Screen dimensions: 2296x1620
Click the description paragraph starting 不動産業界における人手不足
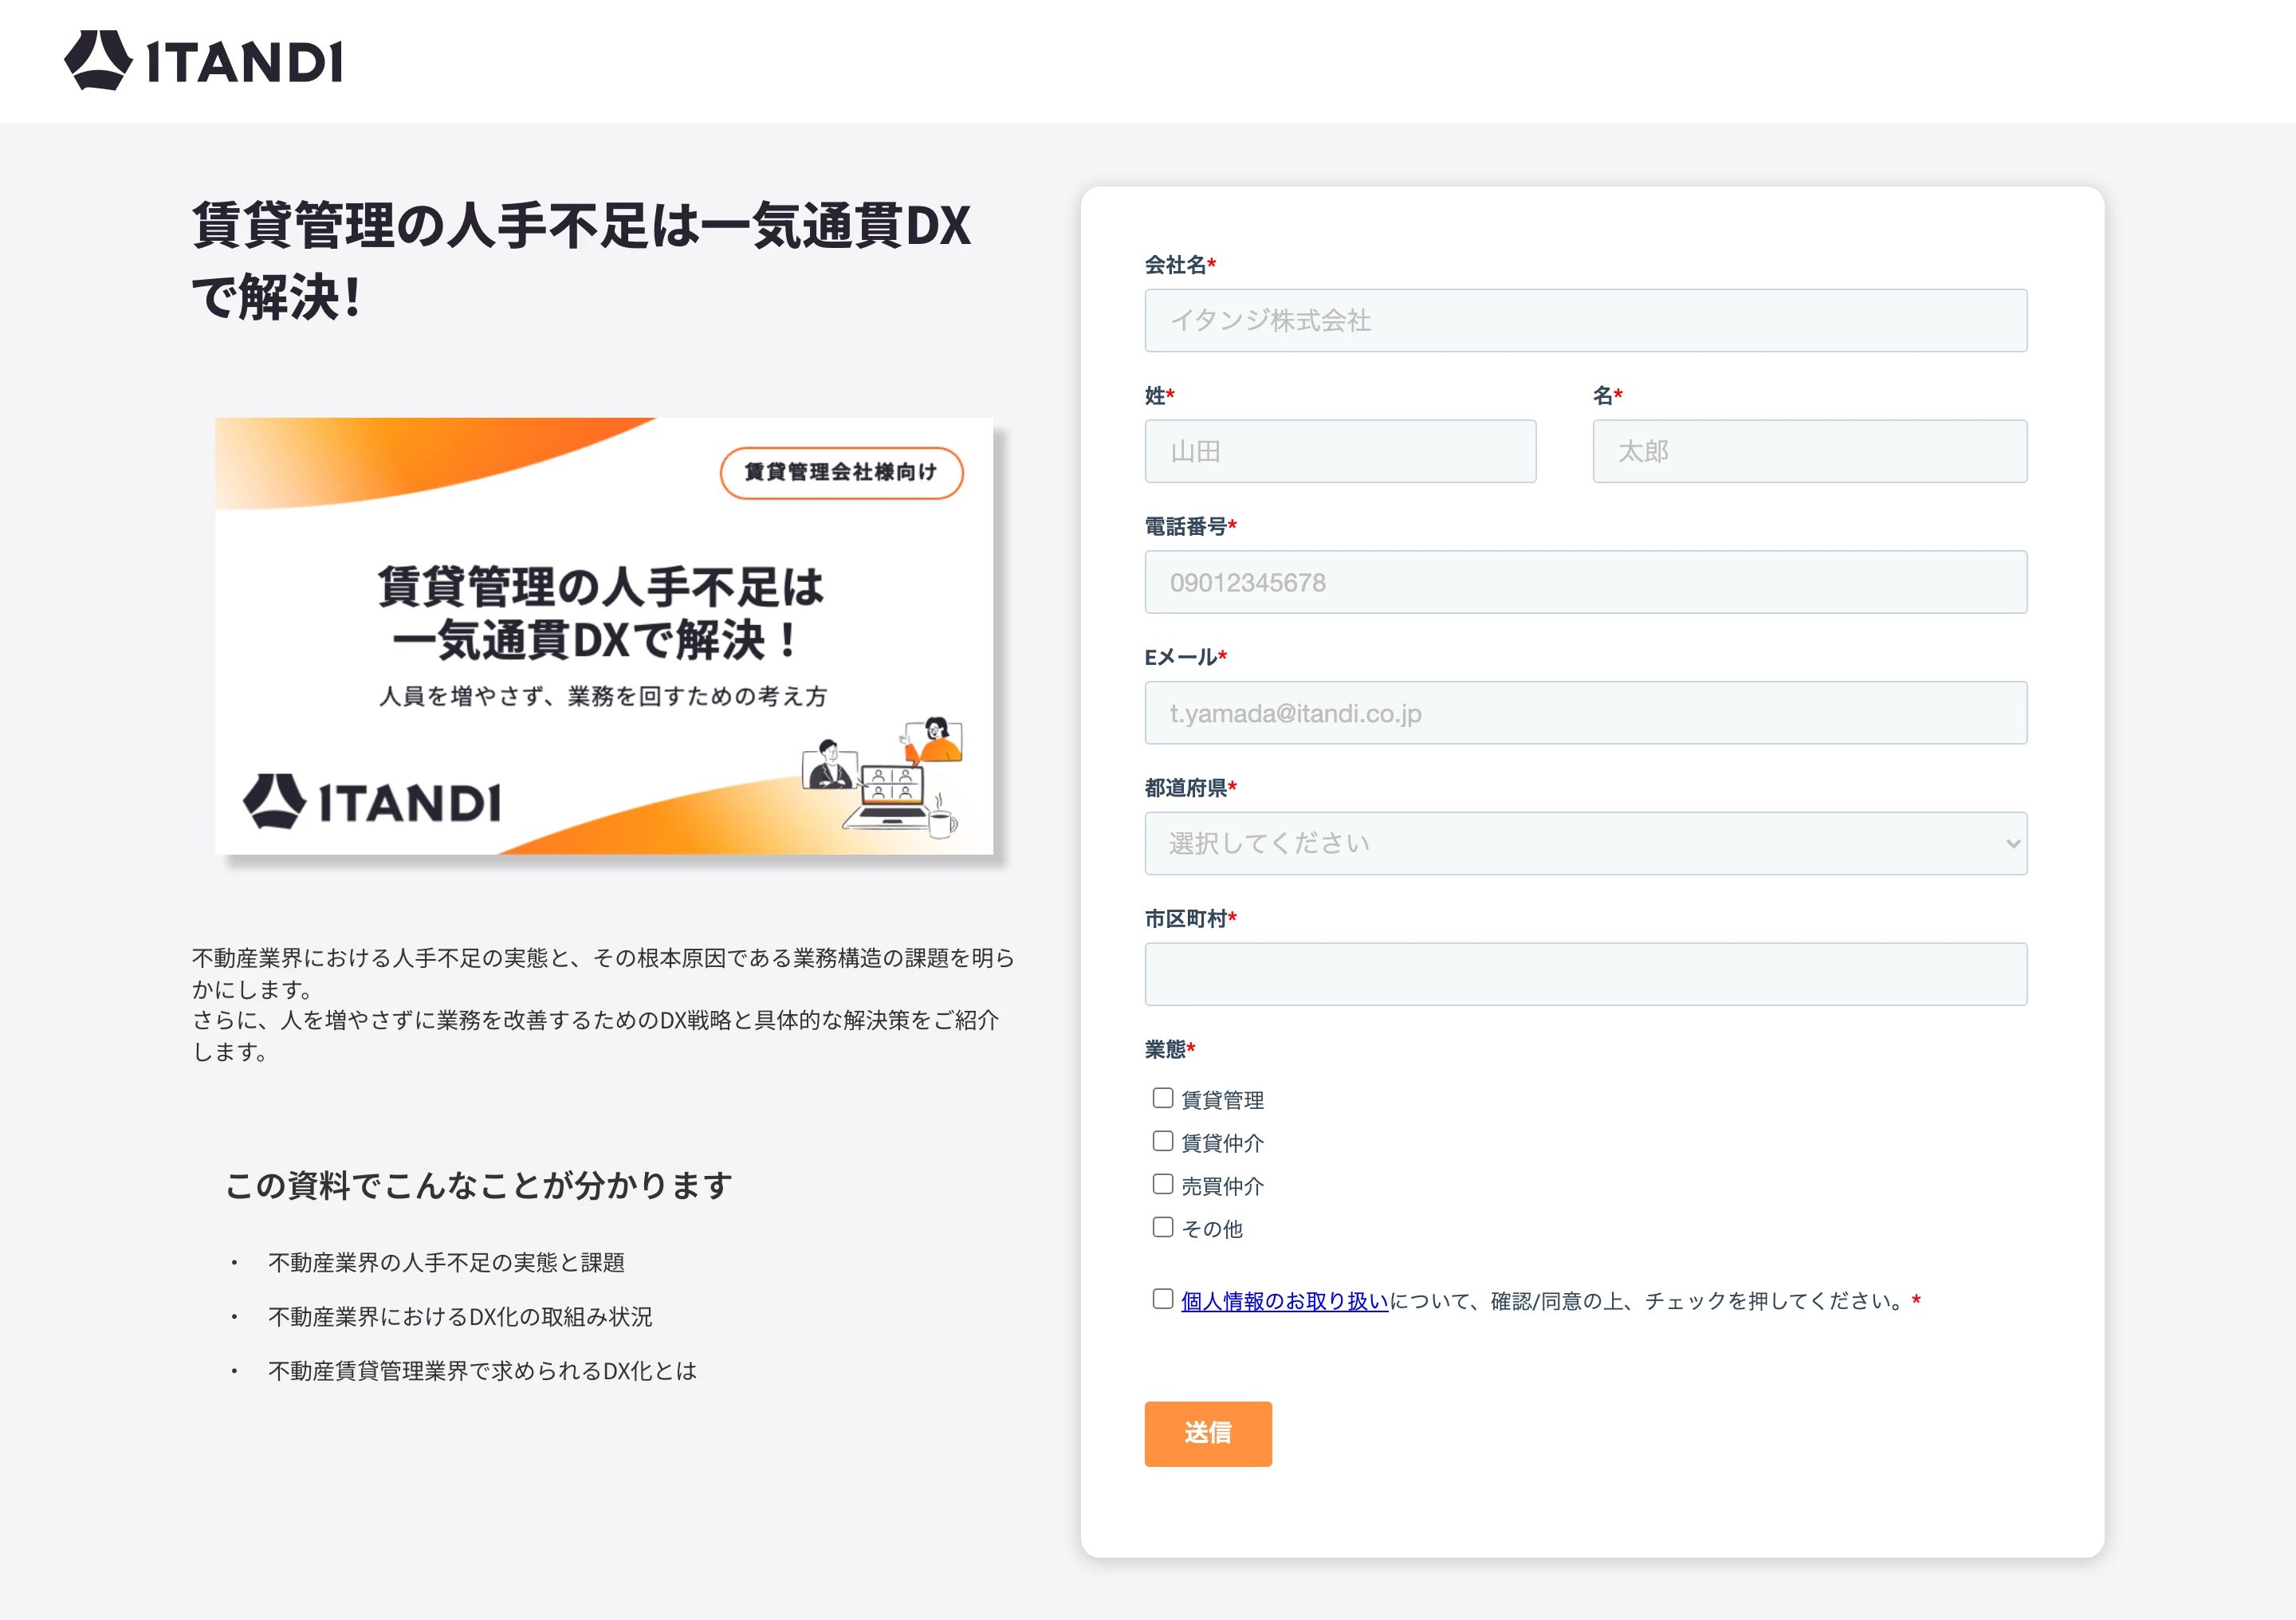pos(603,1004)
